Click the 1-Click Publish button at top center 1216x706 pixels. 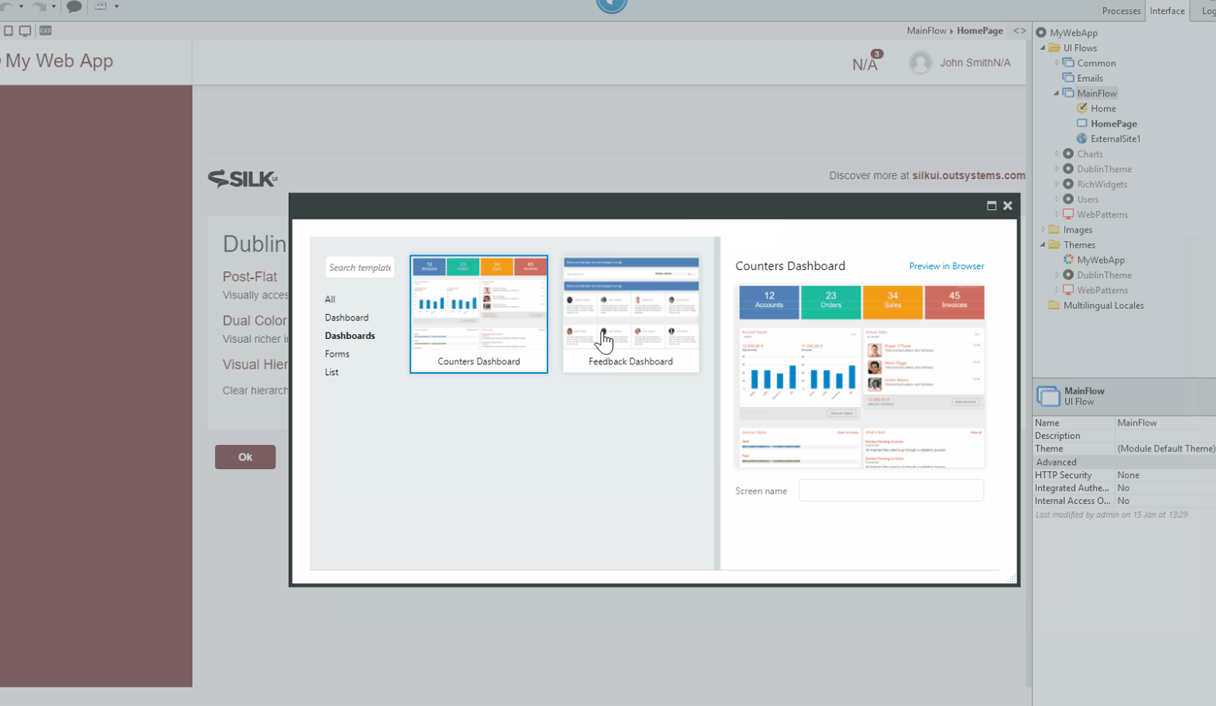click(x=610, y=7)
